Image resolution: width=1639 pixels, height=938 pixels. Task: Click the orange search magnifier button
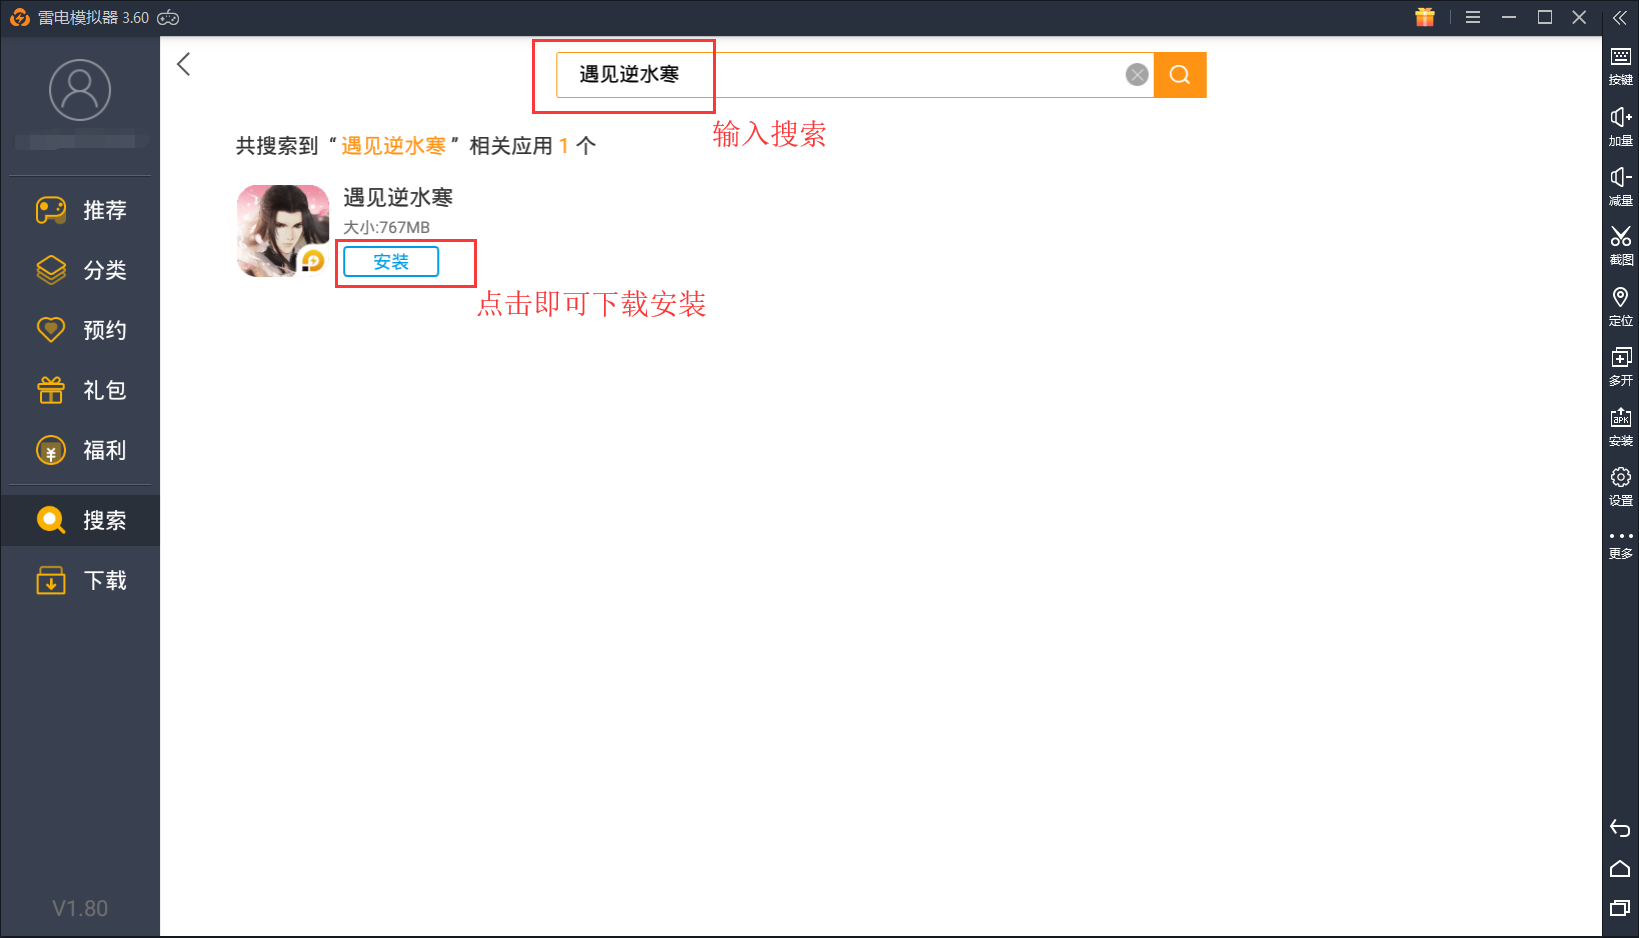pos(1180,75)
